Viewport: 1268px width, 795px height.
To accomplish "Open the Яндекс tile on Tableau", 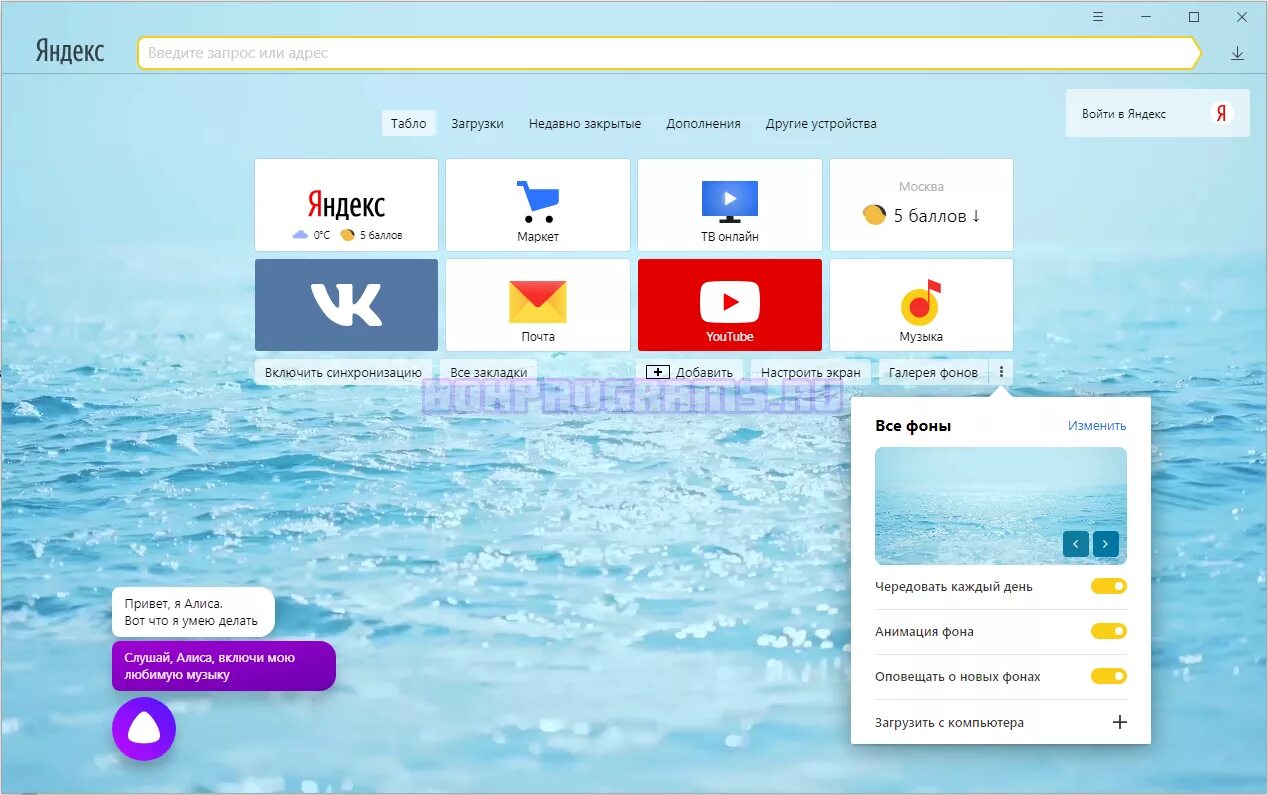I will coord(346,205).
